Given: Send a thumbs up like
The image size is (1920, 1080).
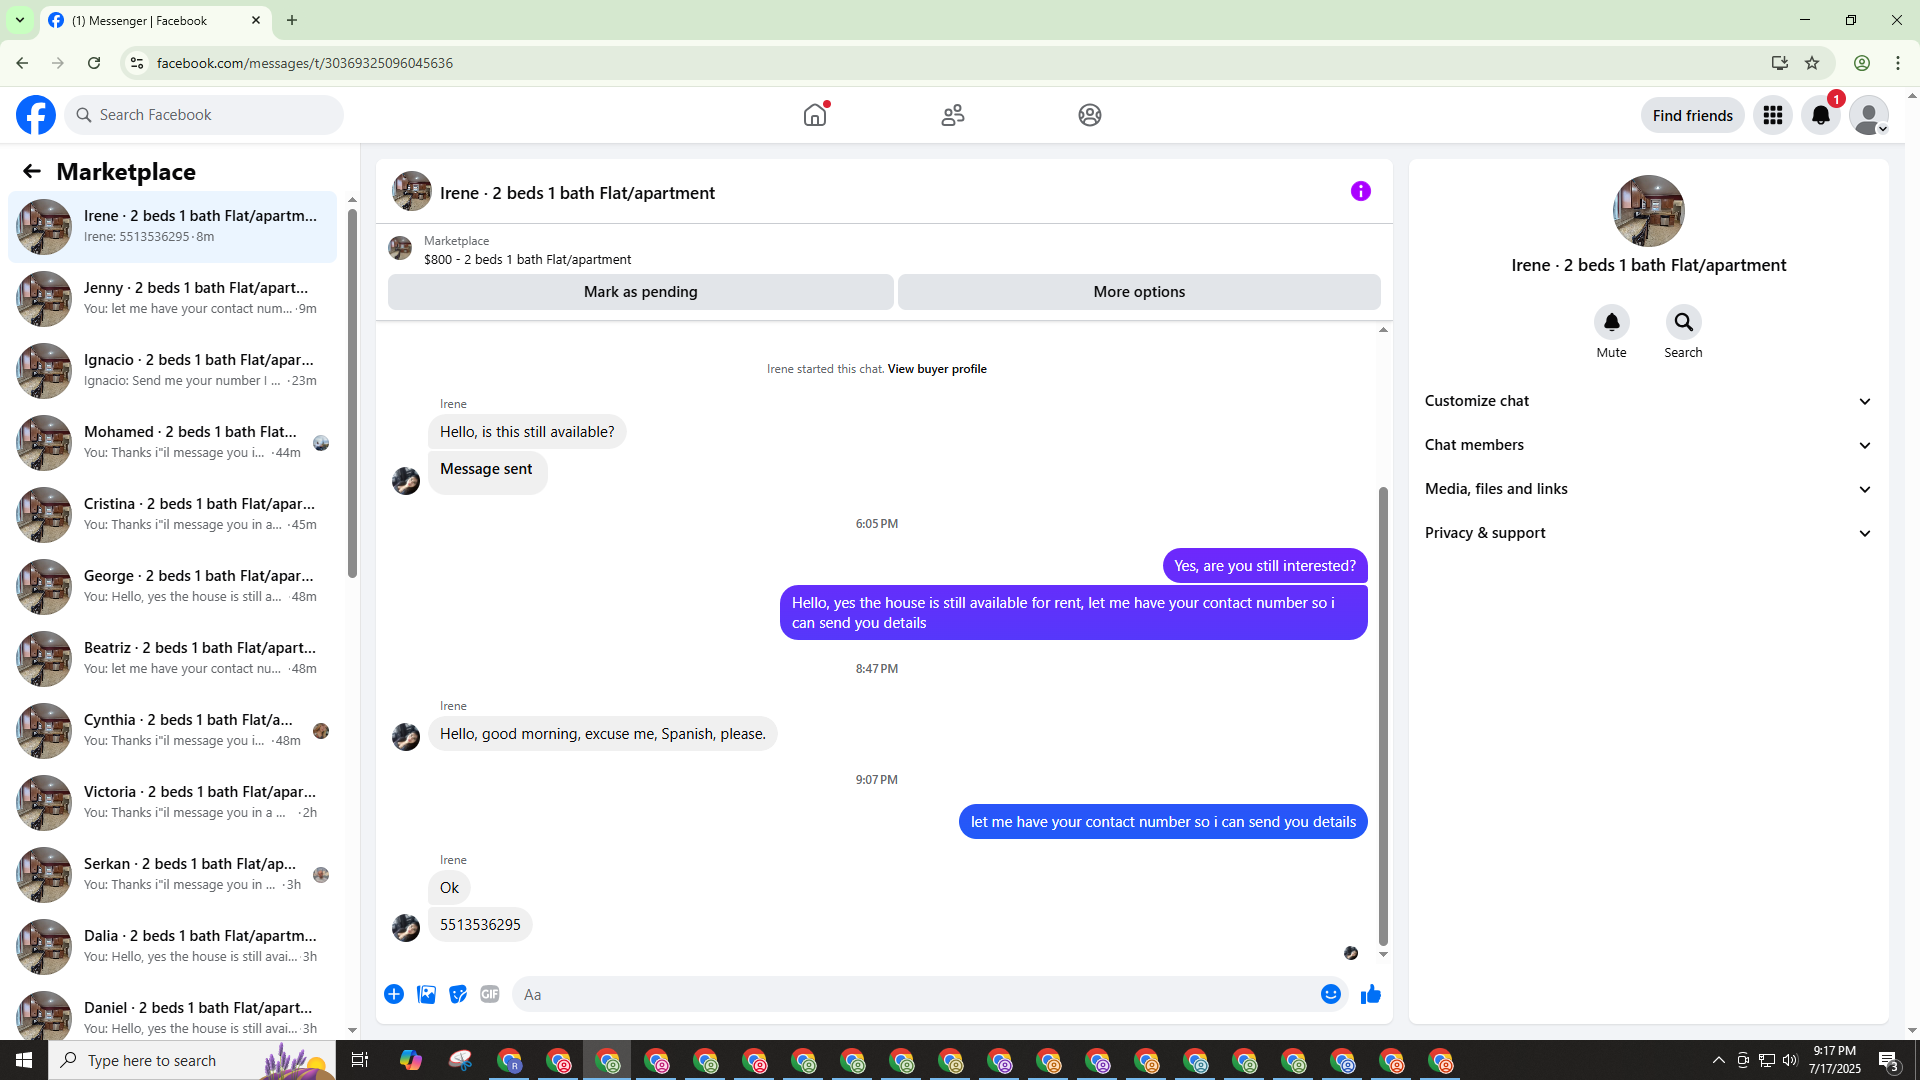Looking at the screenshot, I should (x=1371, y=994).
